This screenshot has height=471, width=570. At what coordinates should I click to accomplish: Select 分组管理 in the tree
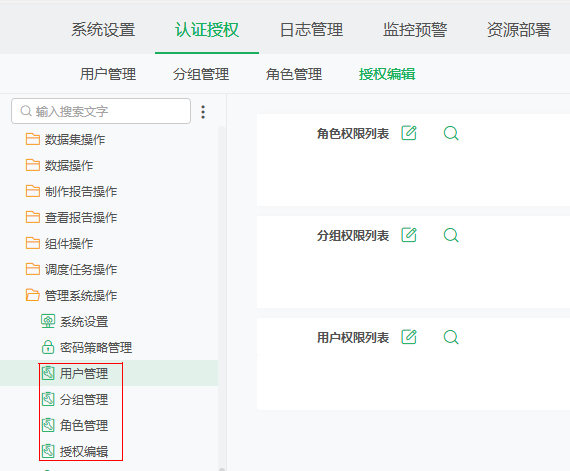pos(75,399)
